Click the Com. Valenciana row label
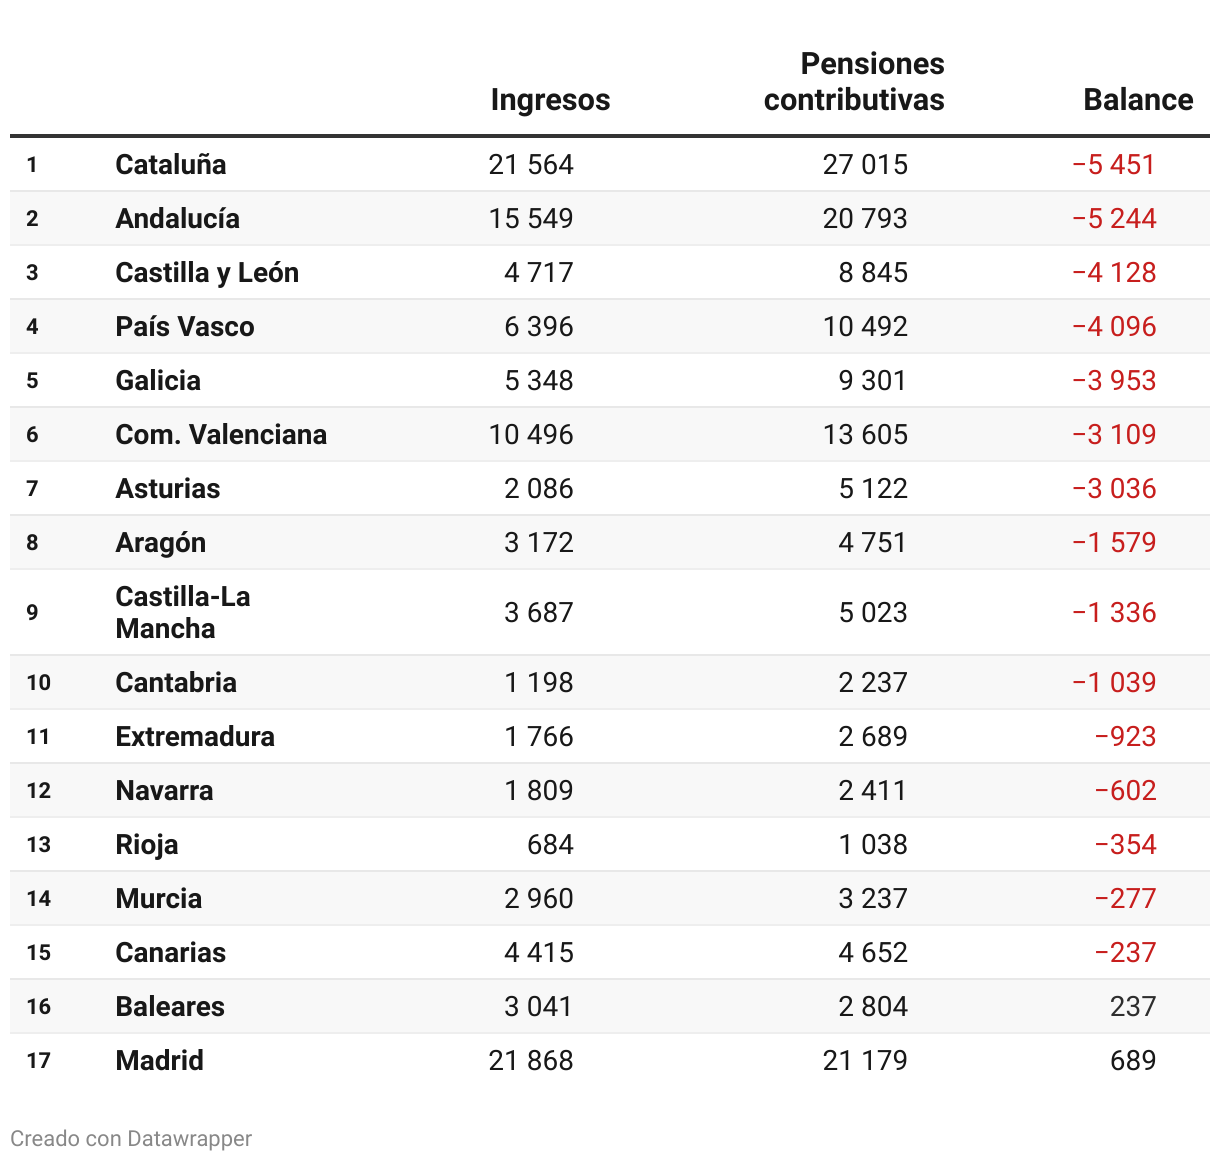Viewport: 1220px width, 1162px height. (221, 434)
